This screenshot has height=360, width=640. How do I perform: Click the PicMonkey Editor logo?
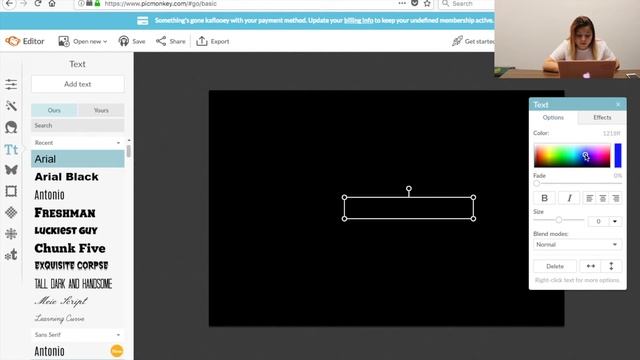(24, 41)
